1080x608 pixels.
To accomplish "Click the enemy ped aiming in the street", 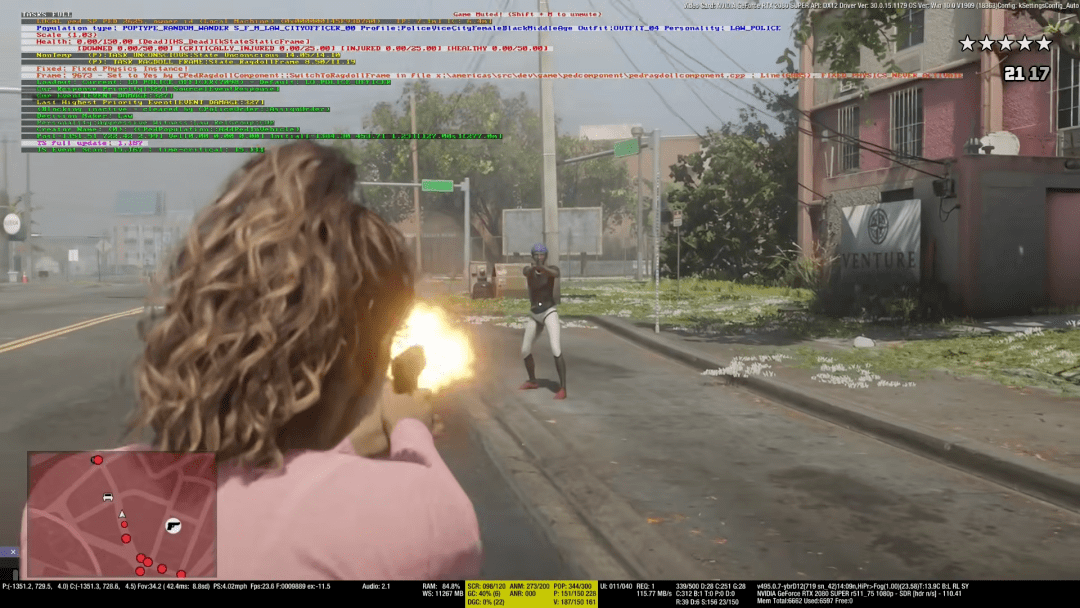I will click(x=542, y=321).
